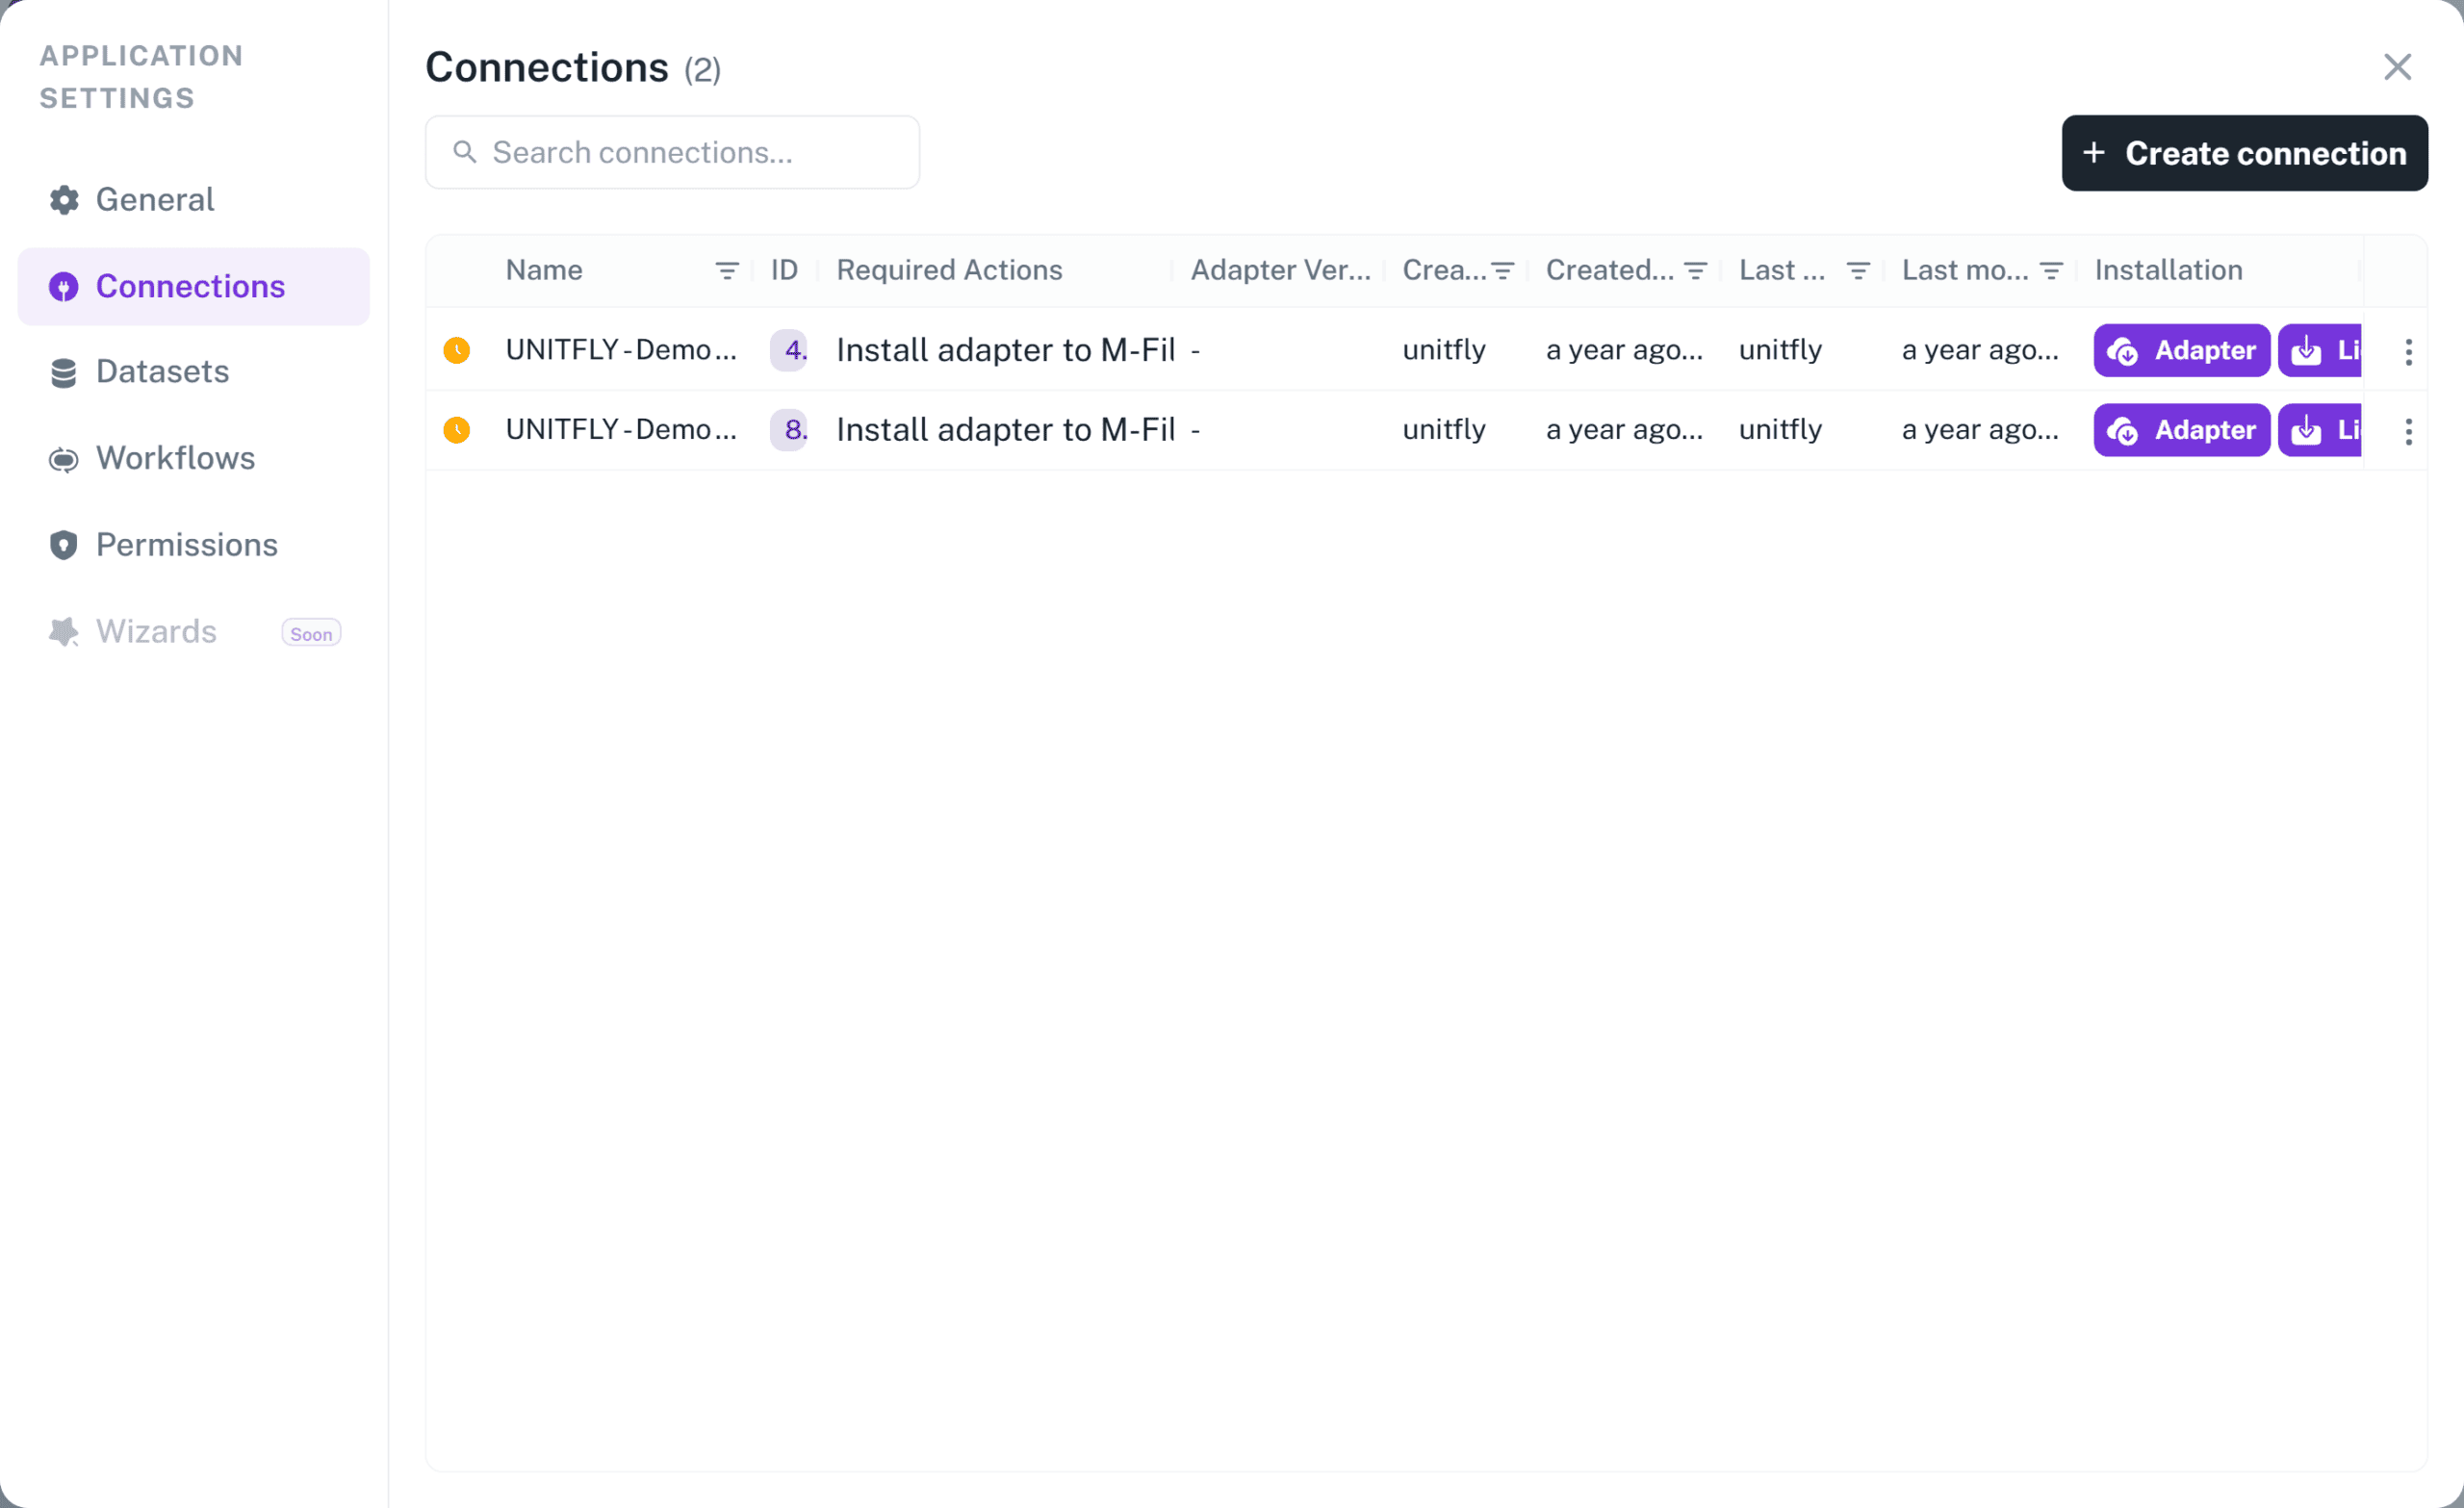2464x1508 pixels.
Task: Open the three-dot menu for the ID 8 connection
Action: click(2408, 431)
